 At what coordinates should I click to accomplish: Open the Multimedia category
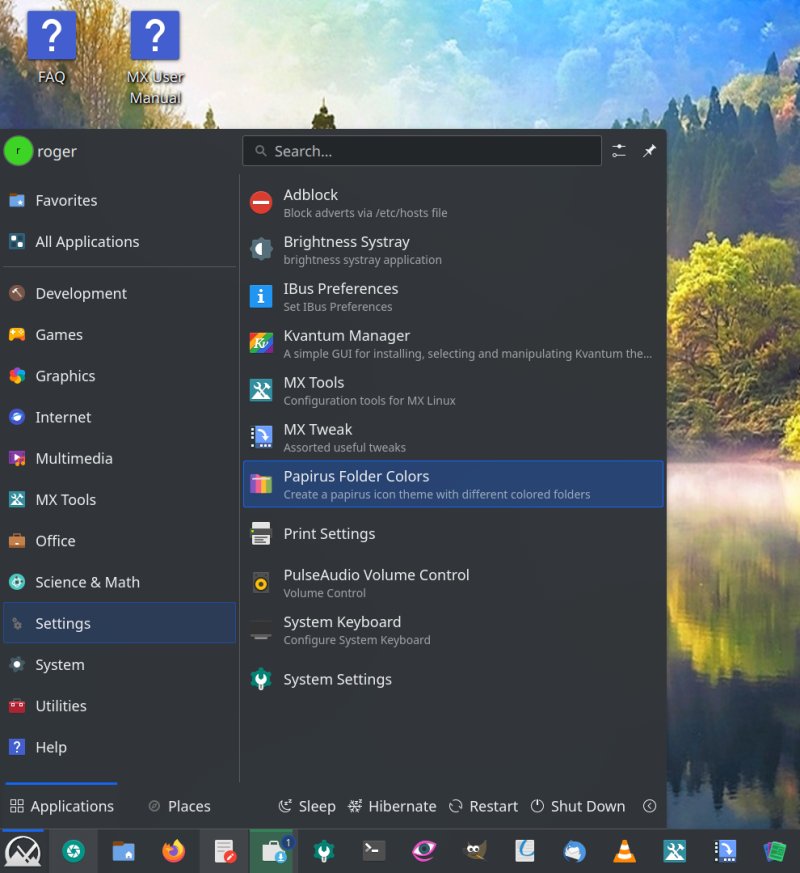click(73, 458)
